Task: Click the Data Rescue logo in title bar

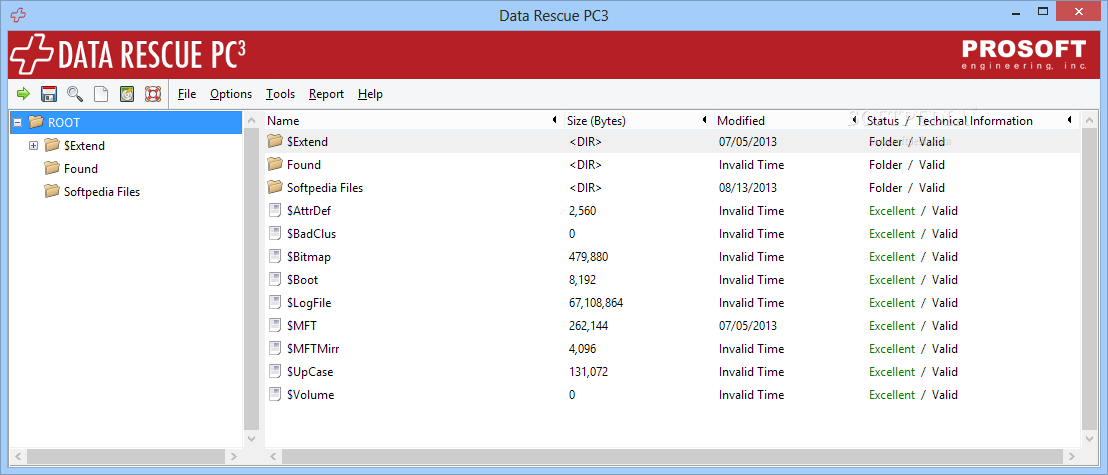Action: pyautogui.click(x=20, y=14)
